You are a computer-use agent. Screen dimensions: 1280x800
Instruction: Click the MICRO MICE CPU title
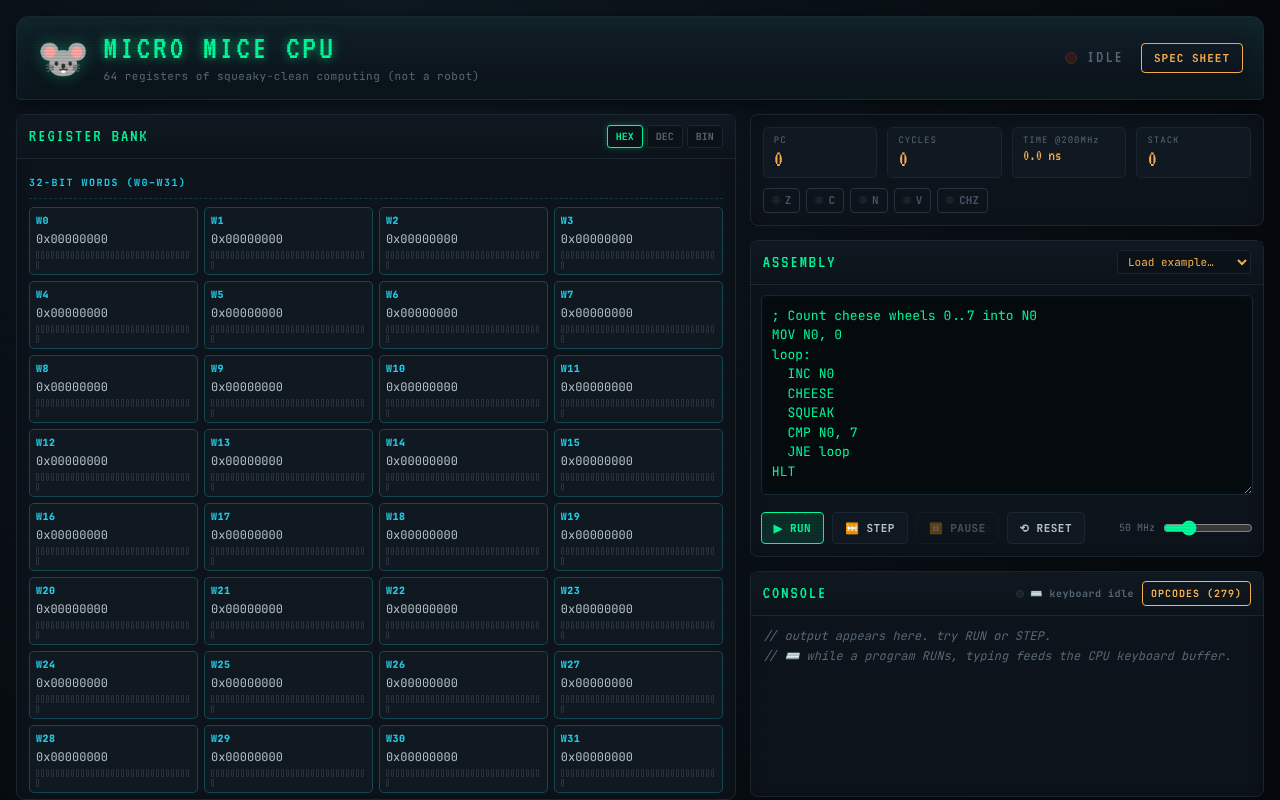(219, 49)
